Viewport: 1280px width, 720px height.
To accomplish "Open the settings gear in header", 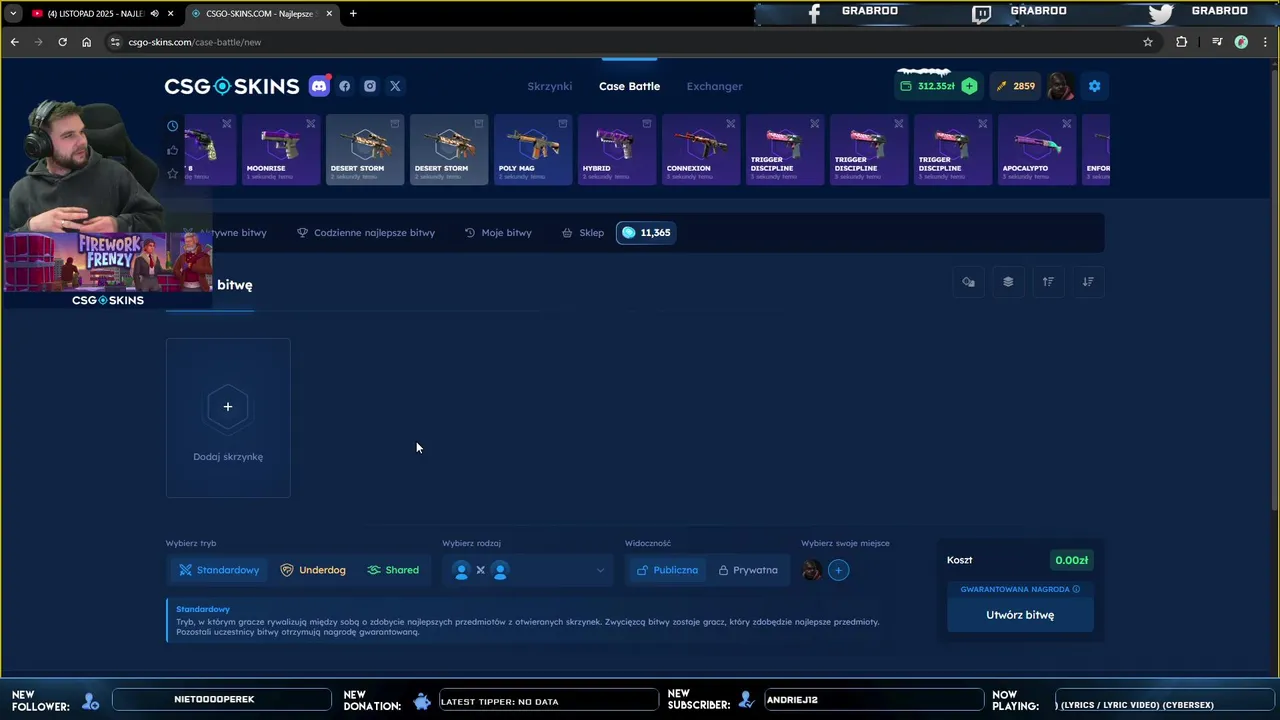I will 1094,86.
